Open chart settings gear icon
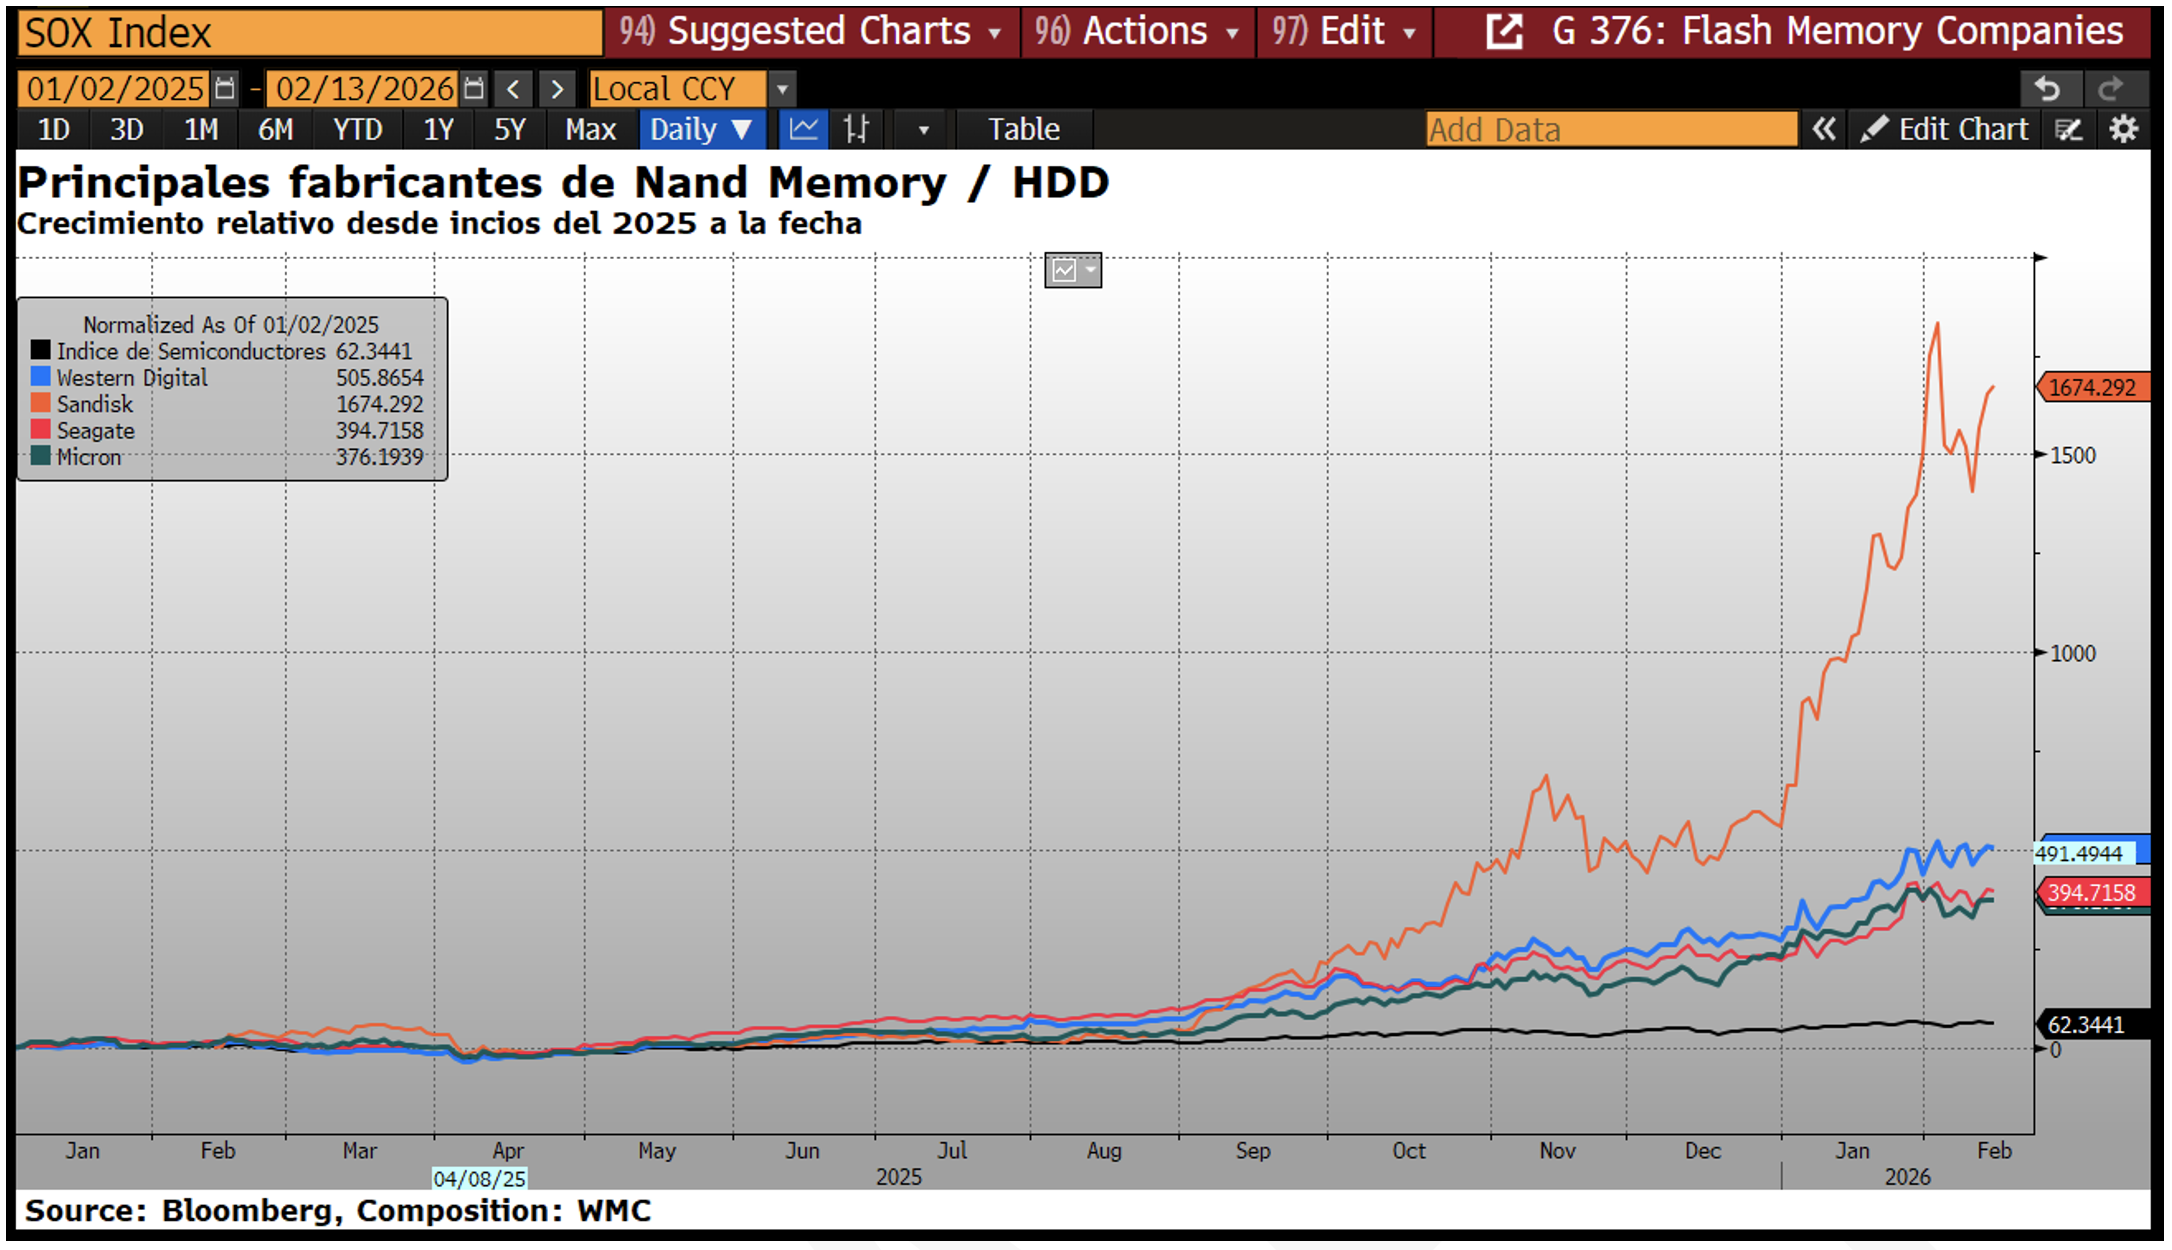 pos(2123,129)
